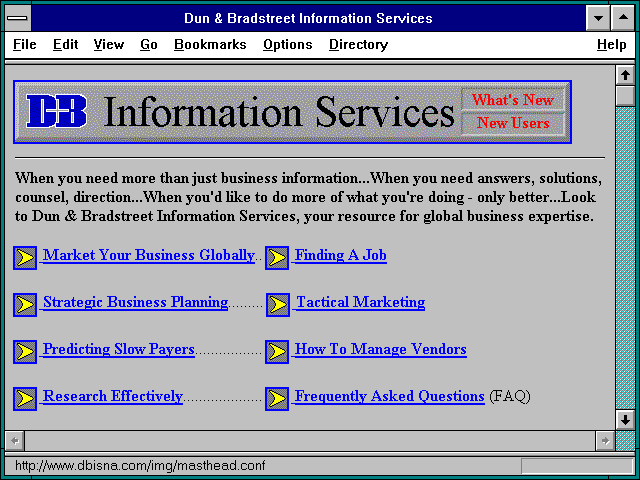Open the window control menu box
Image resolution: width=640 pixels, height=480 pixels.
[x=18, y=18]
